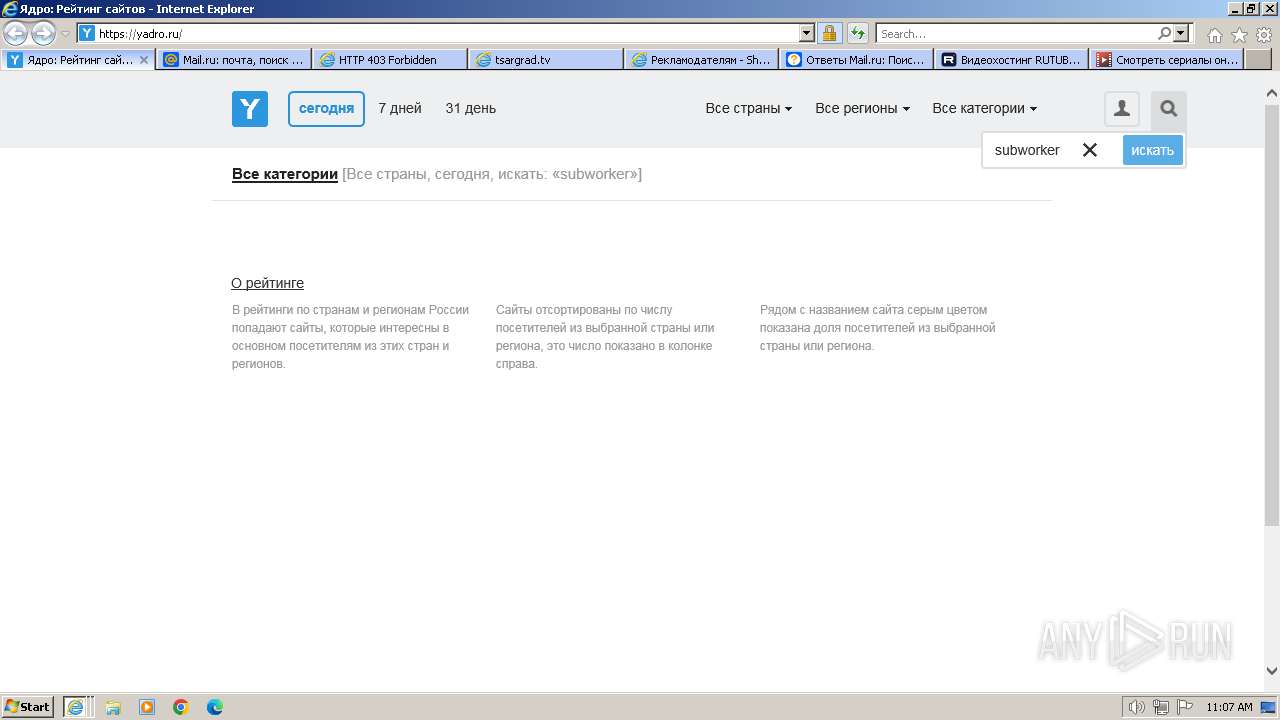Click the security lock icon

(x=830, y=33)
